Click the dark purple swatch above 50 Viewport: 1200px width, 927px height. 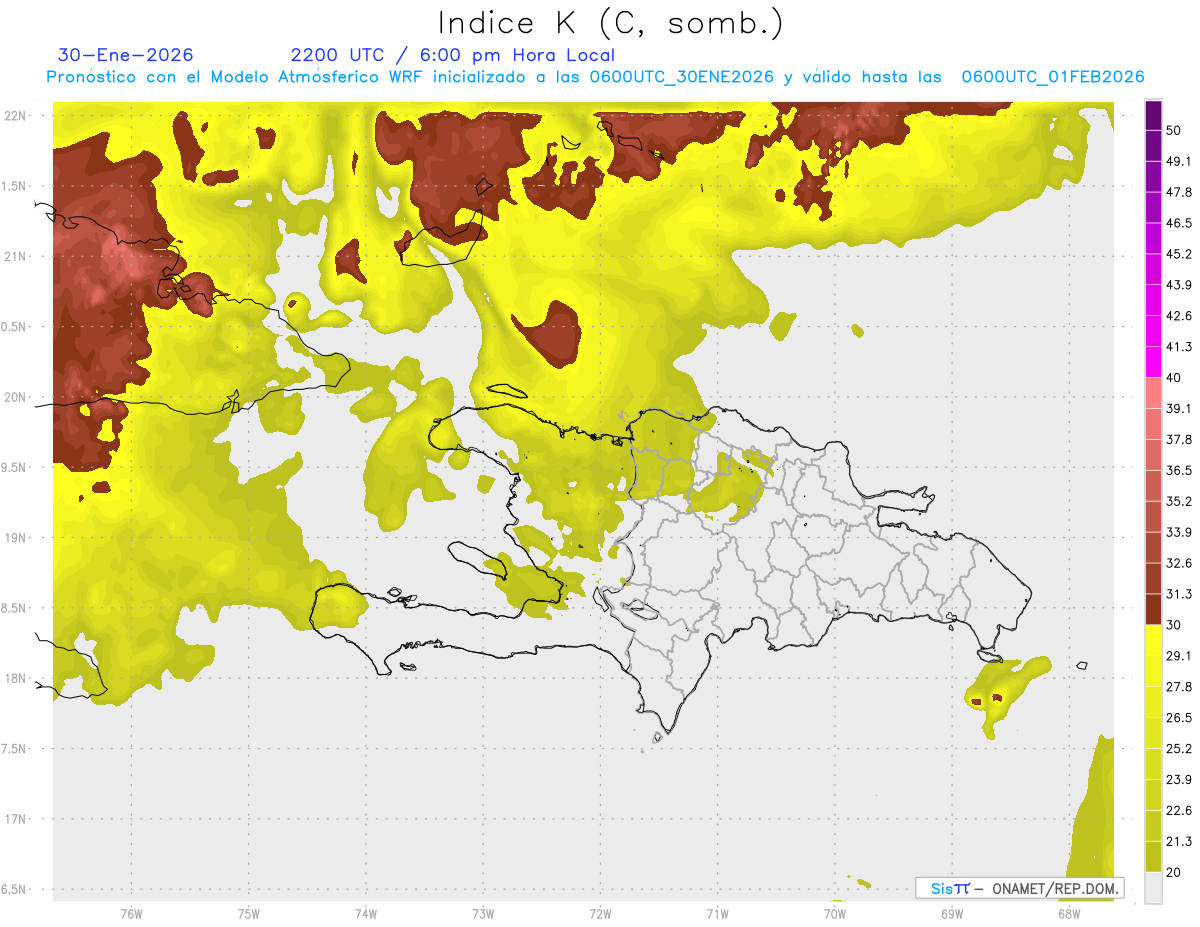pyautogui.click(x=1153, y=115)
